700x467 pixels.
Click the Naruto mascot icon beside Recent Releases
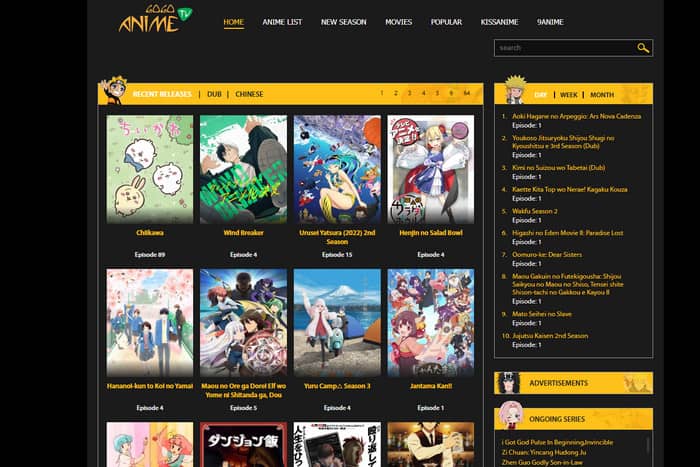tap(113, 90)
